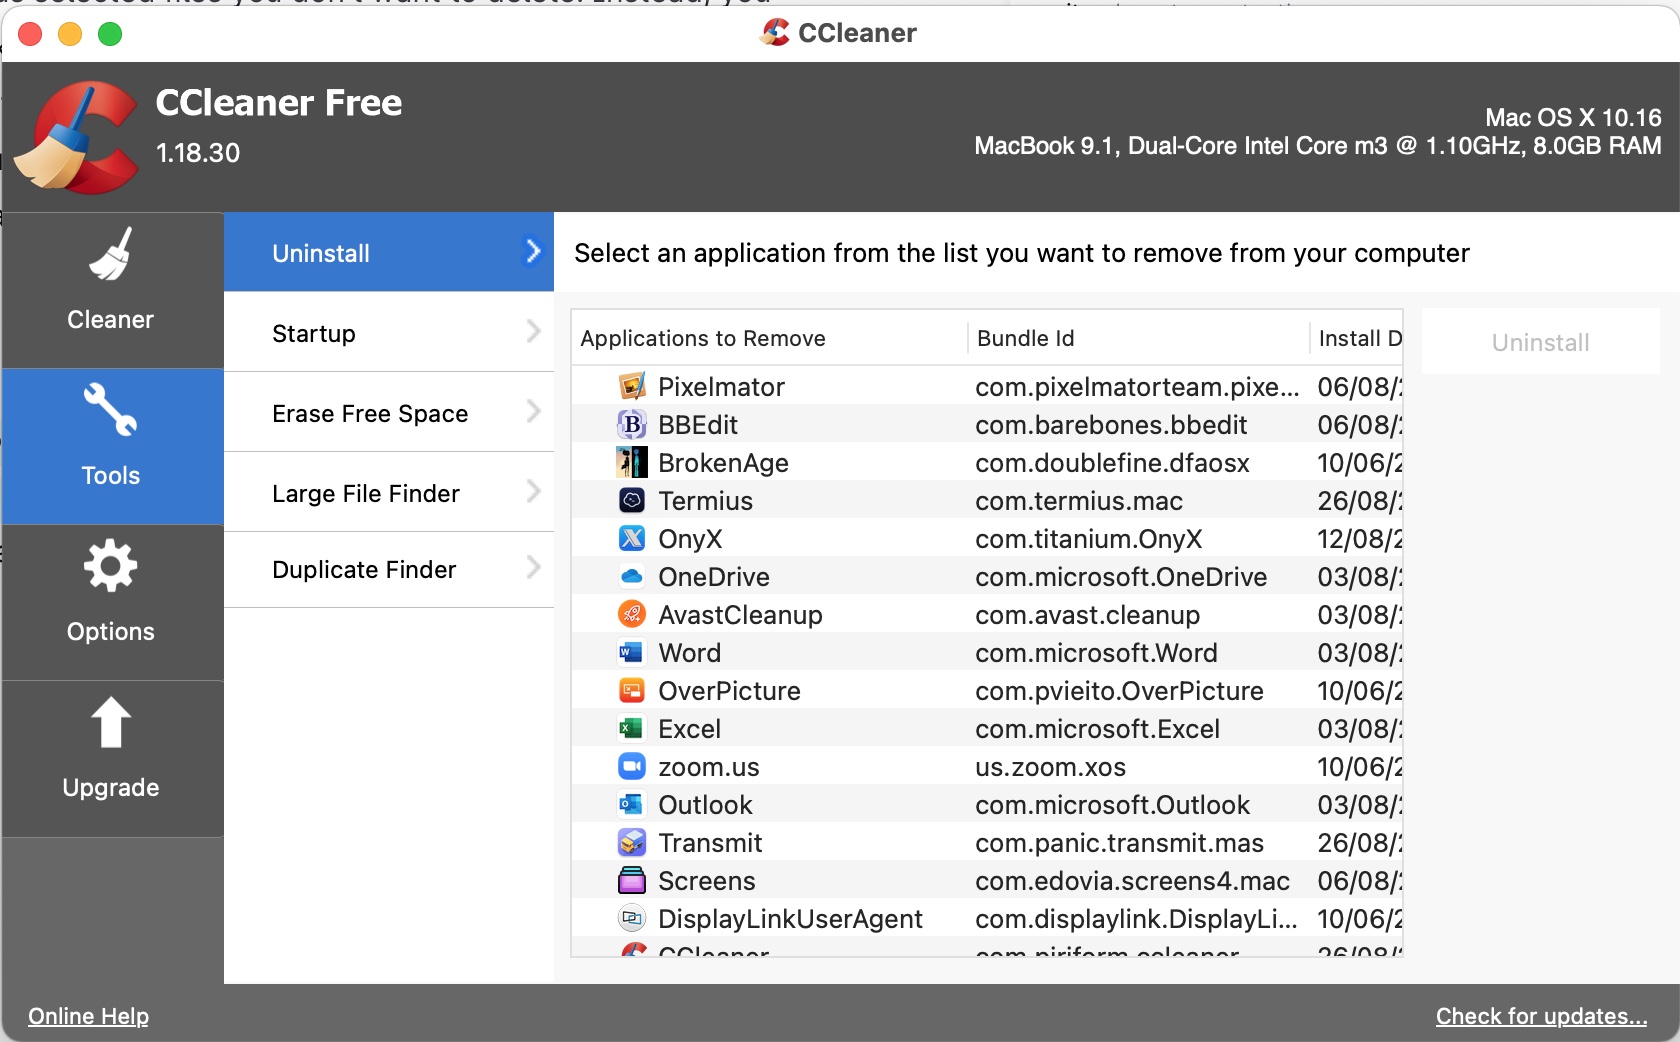Select com.barebones.bbedit bundle id cell
Viewport: 1680px width, 1042px height.
point(1111,424)
